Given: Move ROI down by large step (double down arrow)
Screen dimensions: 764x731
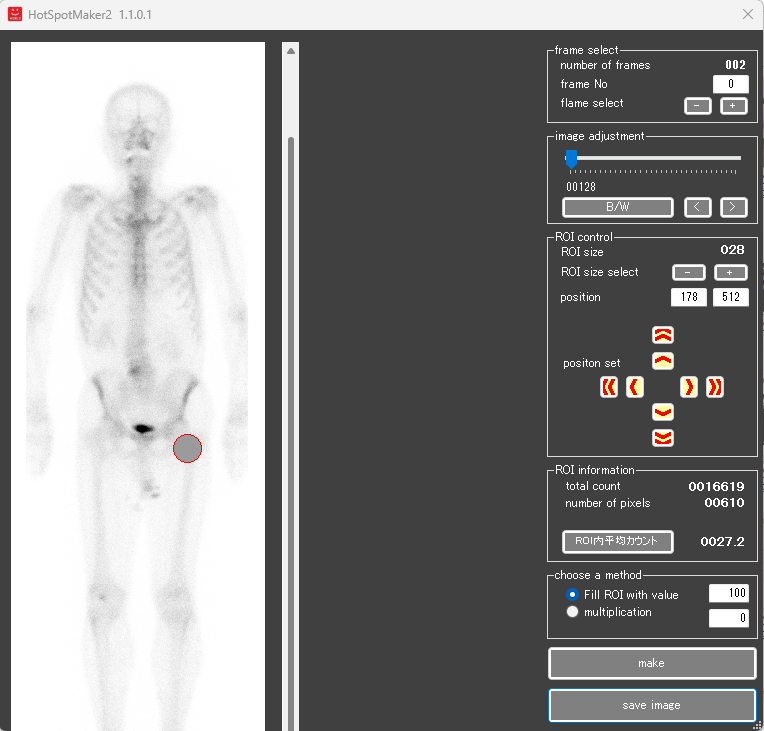Looking at the screenshot, I should pyautogui.click(x=663, y=438).
